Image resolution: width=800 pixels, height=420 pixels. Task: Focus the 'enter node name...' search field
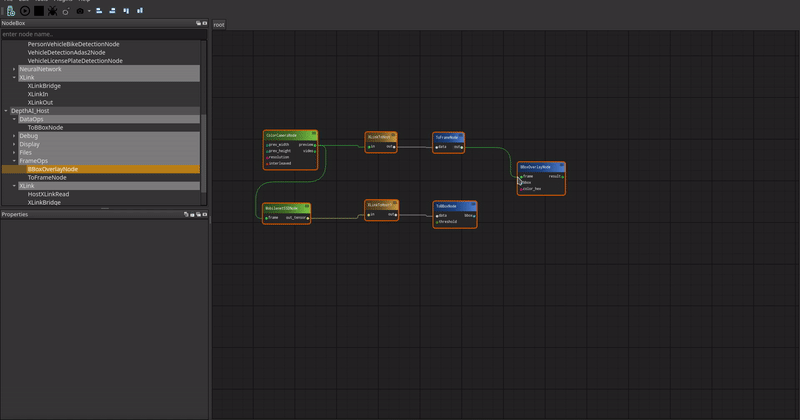pos(104,34)
